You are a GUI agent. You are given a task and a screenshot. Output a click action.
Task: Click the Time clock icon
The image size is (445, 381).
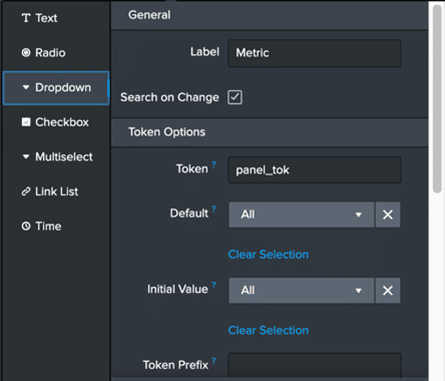click(26, 226)
